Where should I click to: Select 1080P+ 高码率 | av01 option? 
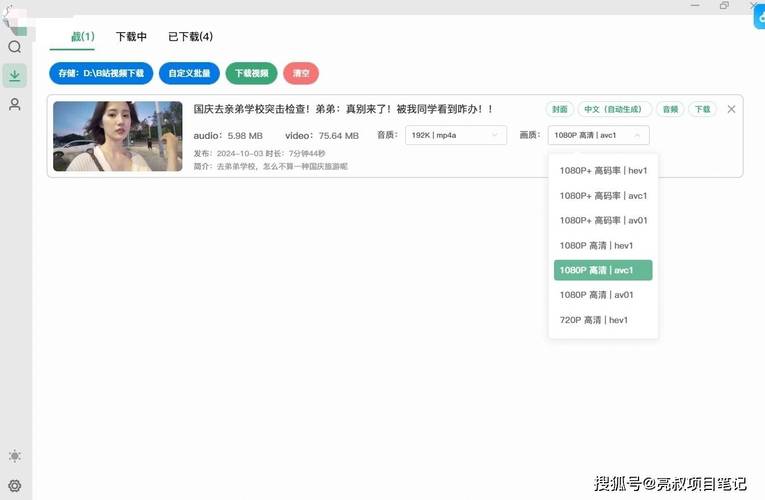pos(603,220)
